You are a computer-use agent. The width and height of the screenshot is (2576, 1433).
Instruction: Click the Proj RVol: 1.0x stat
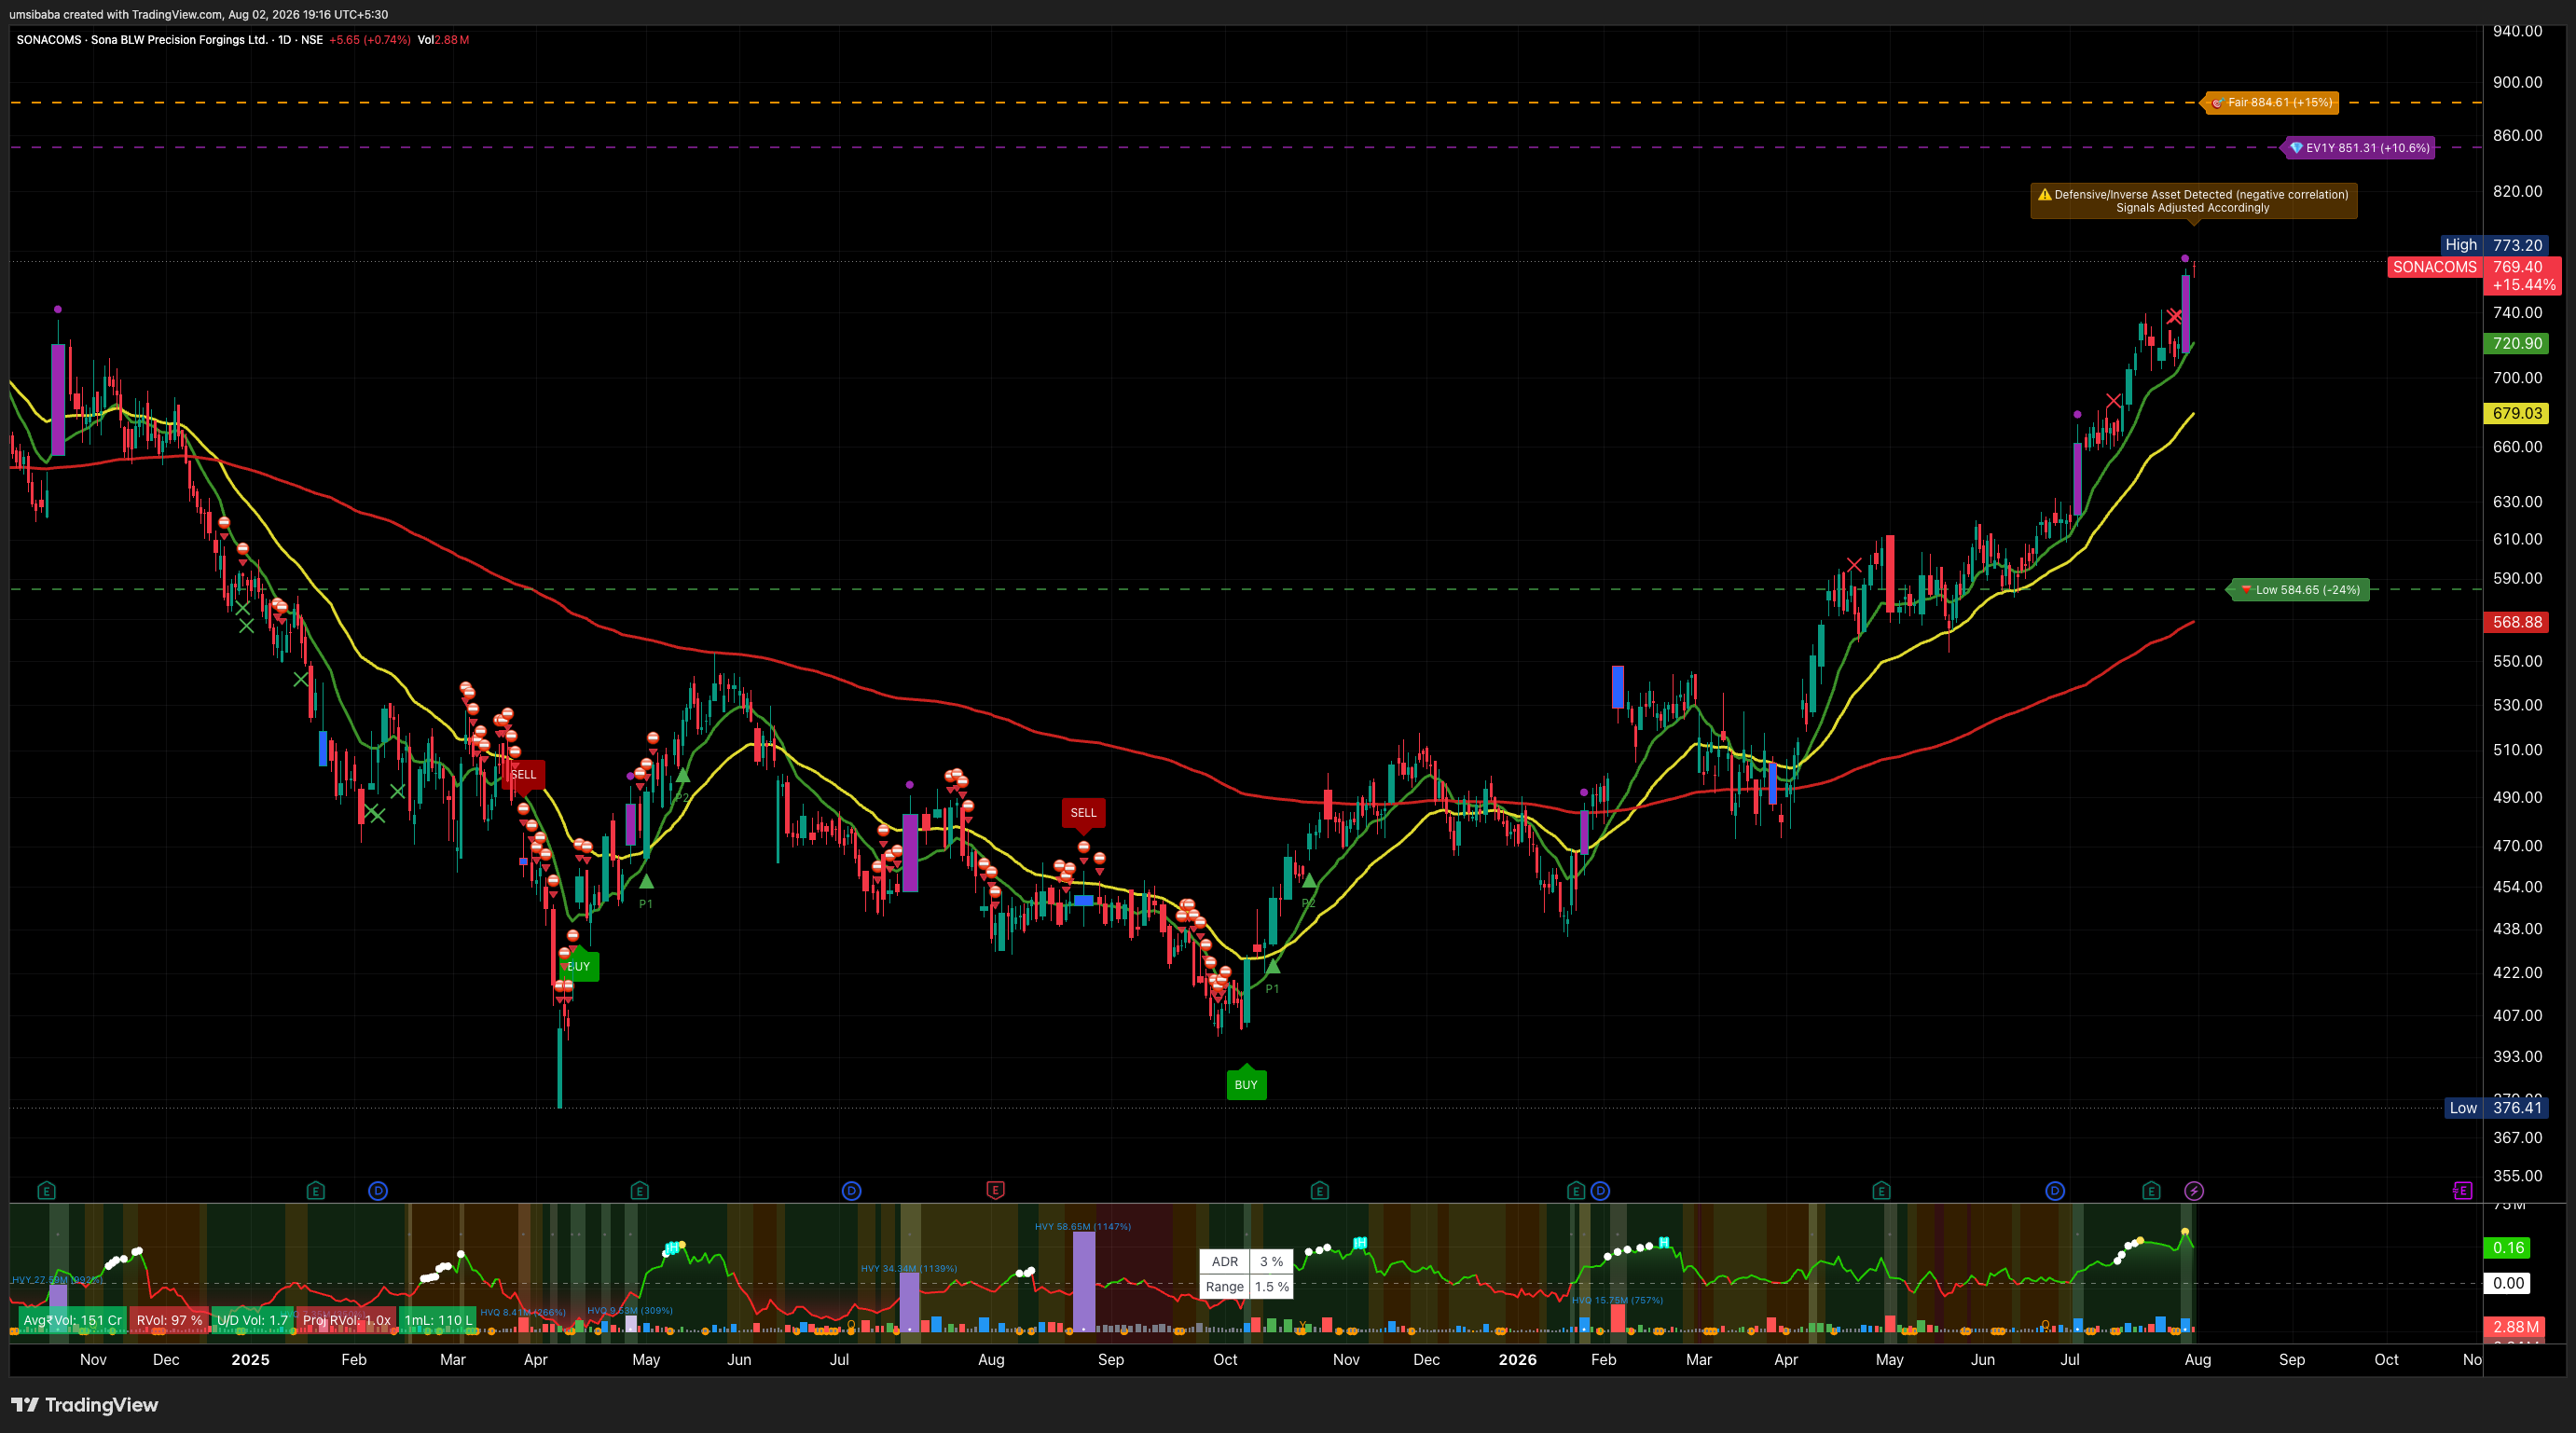pos(346,1320)
